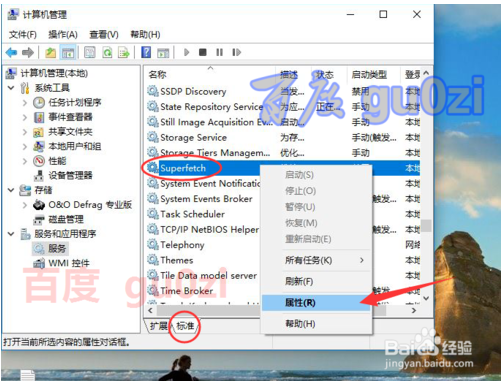
Task: Choose 属性(R) in the context menu
Action: pos(316,303)
